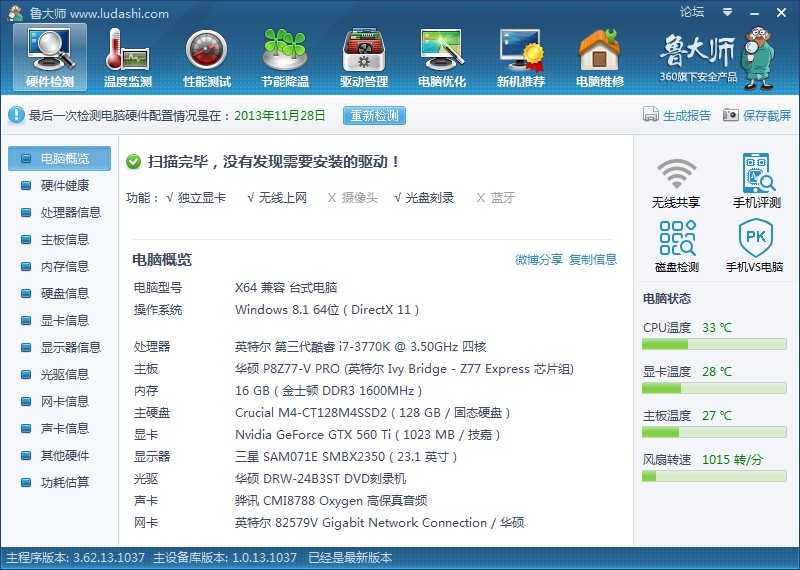Click the 重新检测 rescan button
This screenshot has height=570, width=800.
374,115
